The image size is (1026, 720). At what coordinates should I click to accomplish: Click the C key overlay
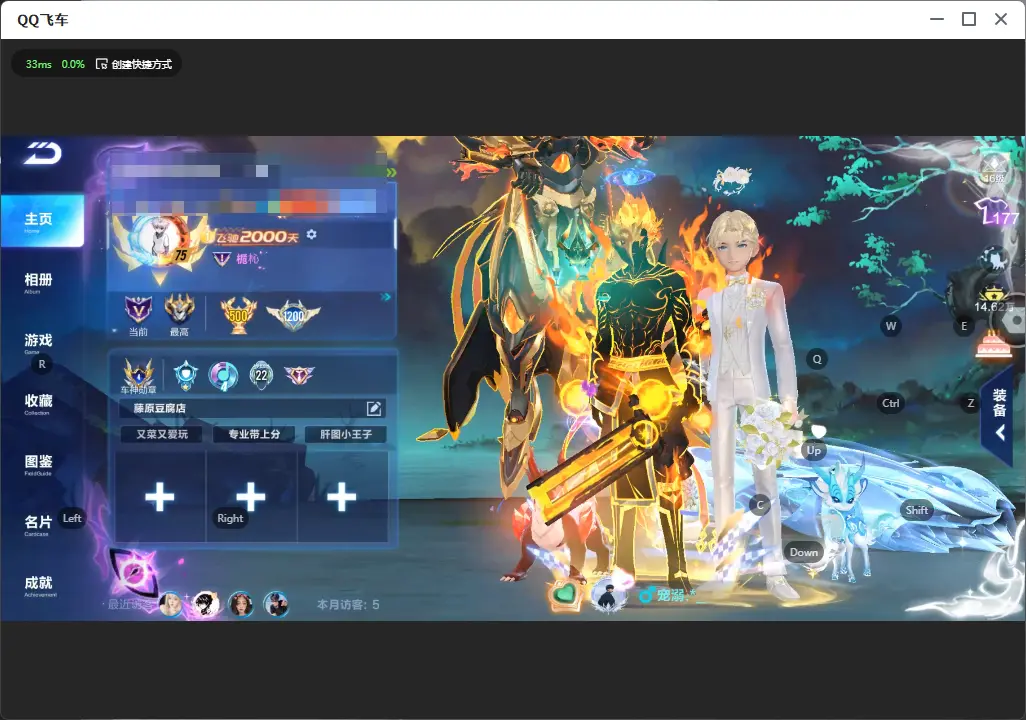pyautogui.click(x=760, y=505)
